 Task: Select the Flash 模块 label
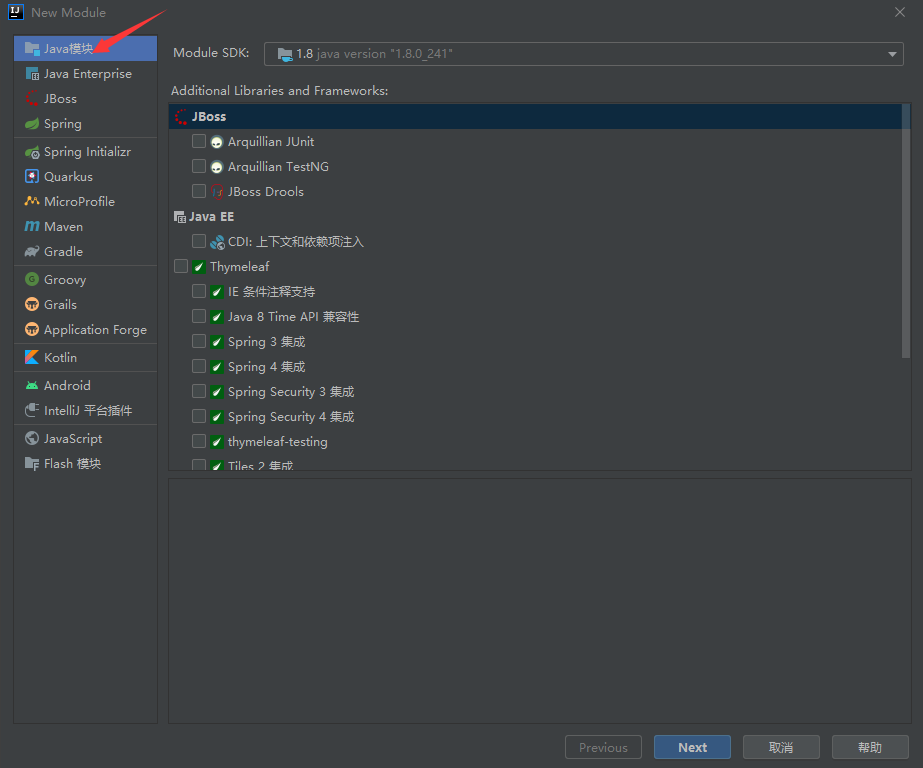pyautogui.click(x=72, y=464)
